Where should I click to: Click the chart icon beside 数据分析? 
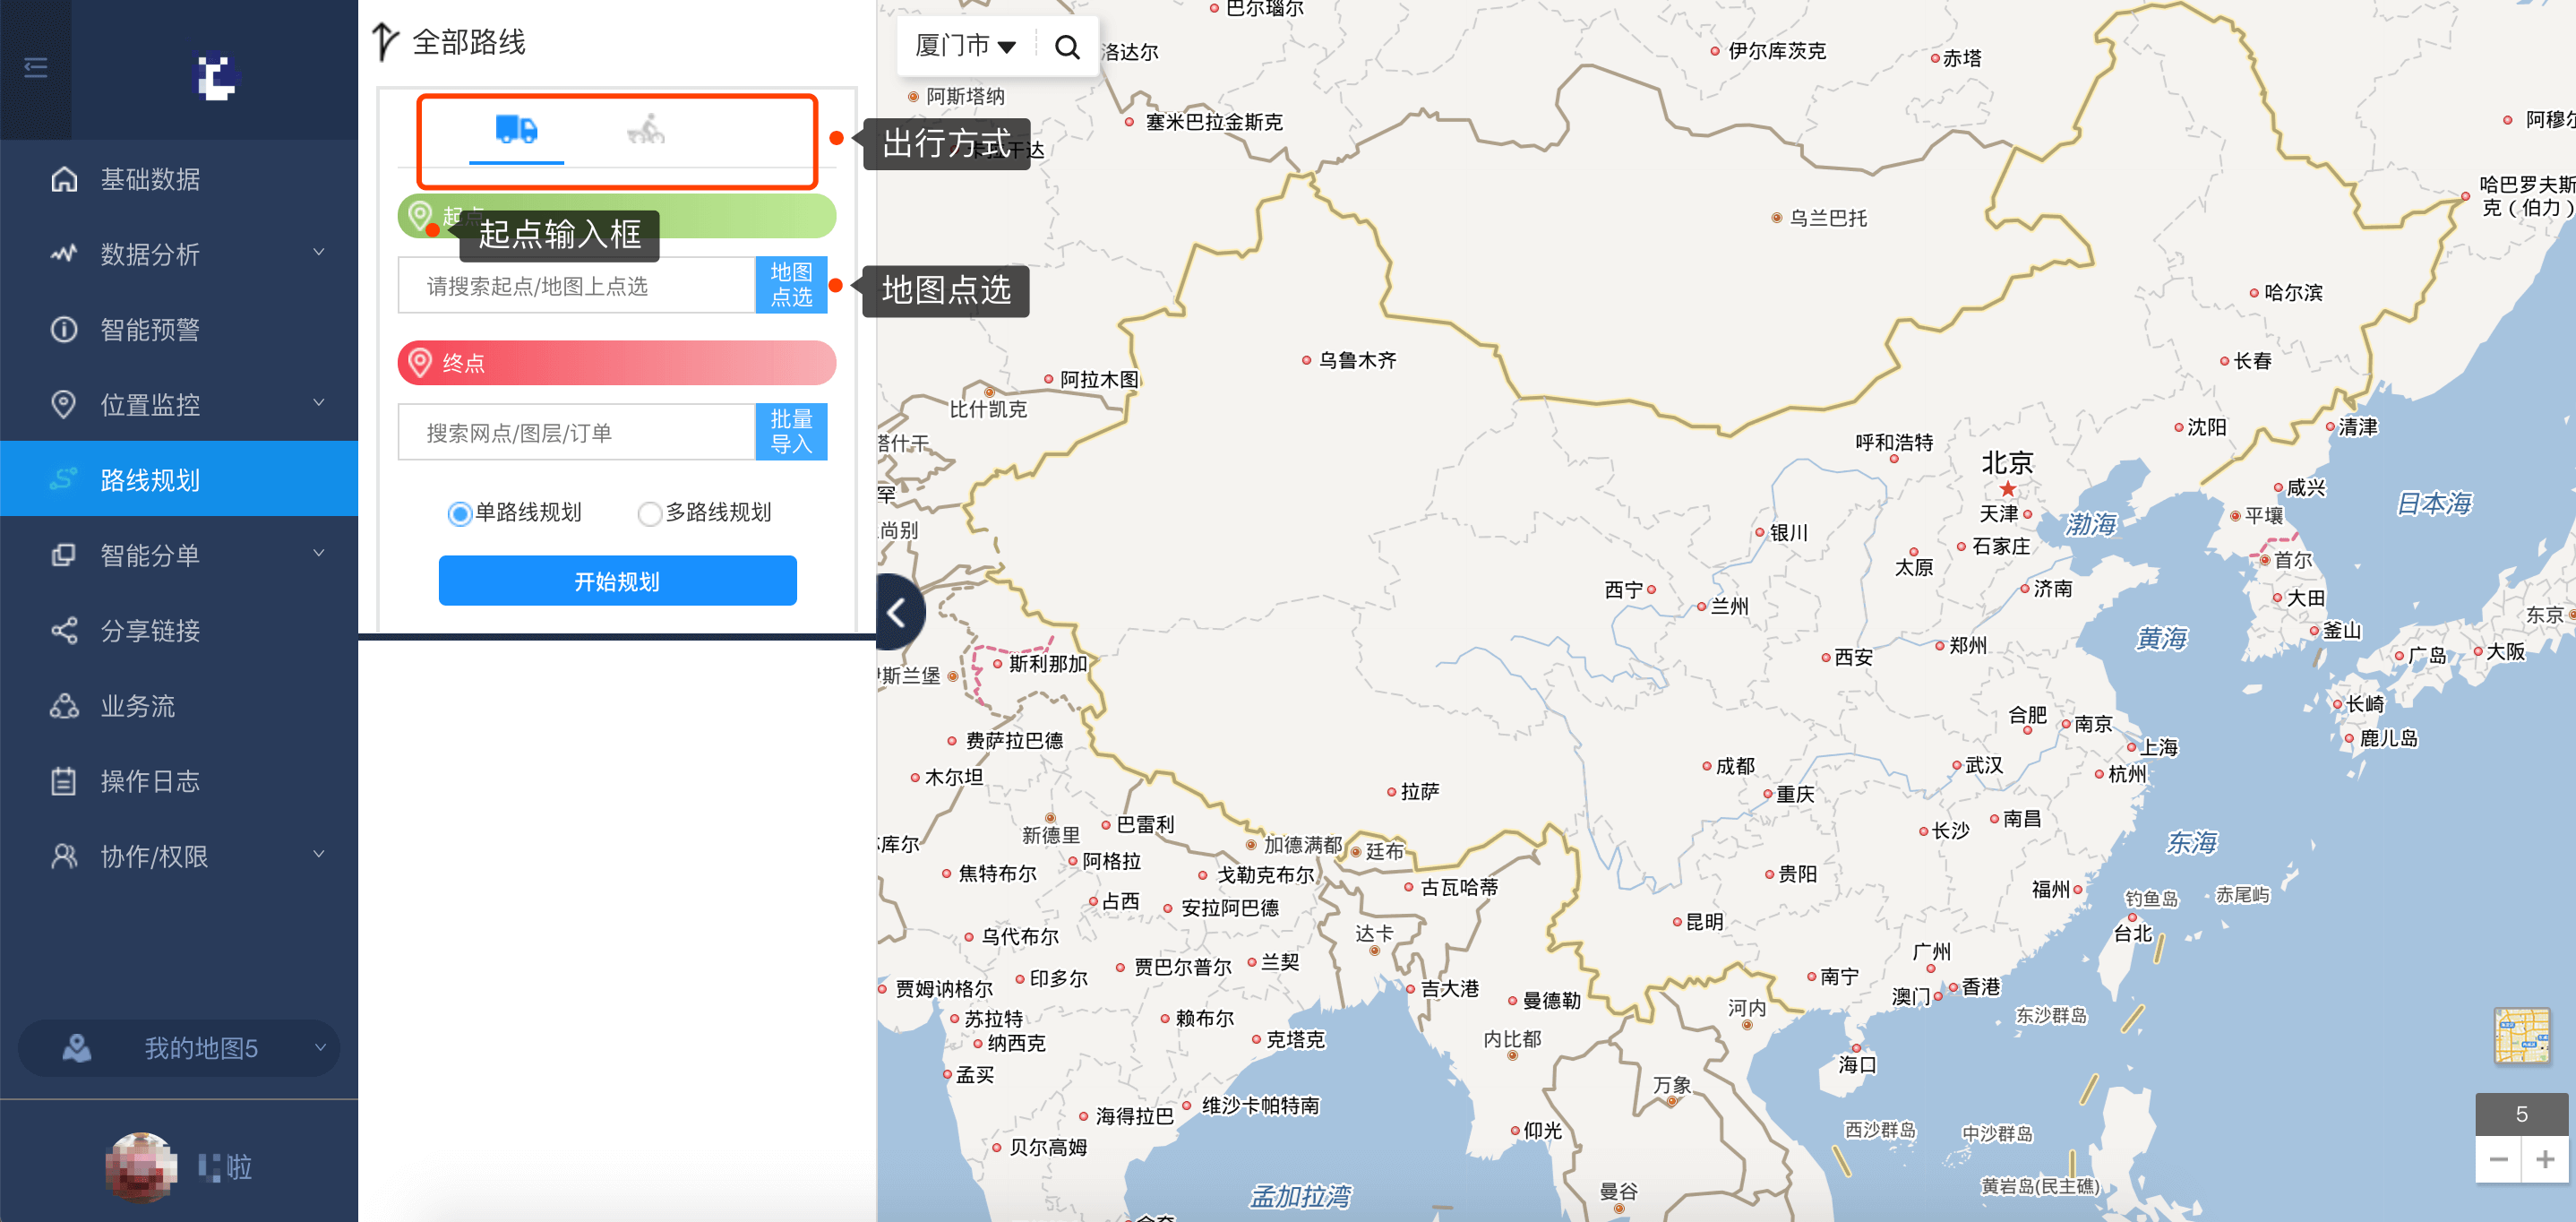tap(64, 254)
